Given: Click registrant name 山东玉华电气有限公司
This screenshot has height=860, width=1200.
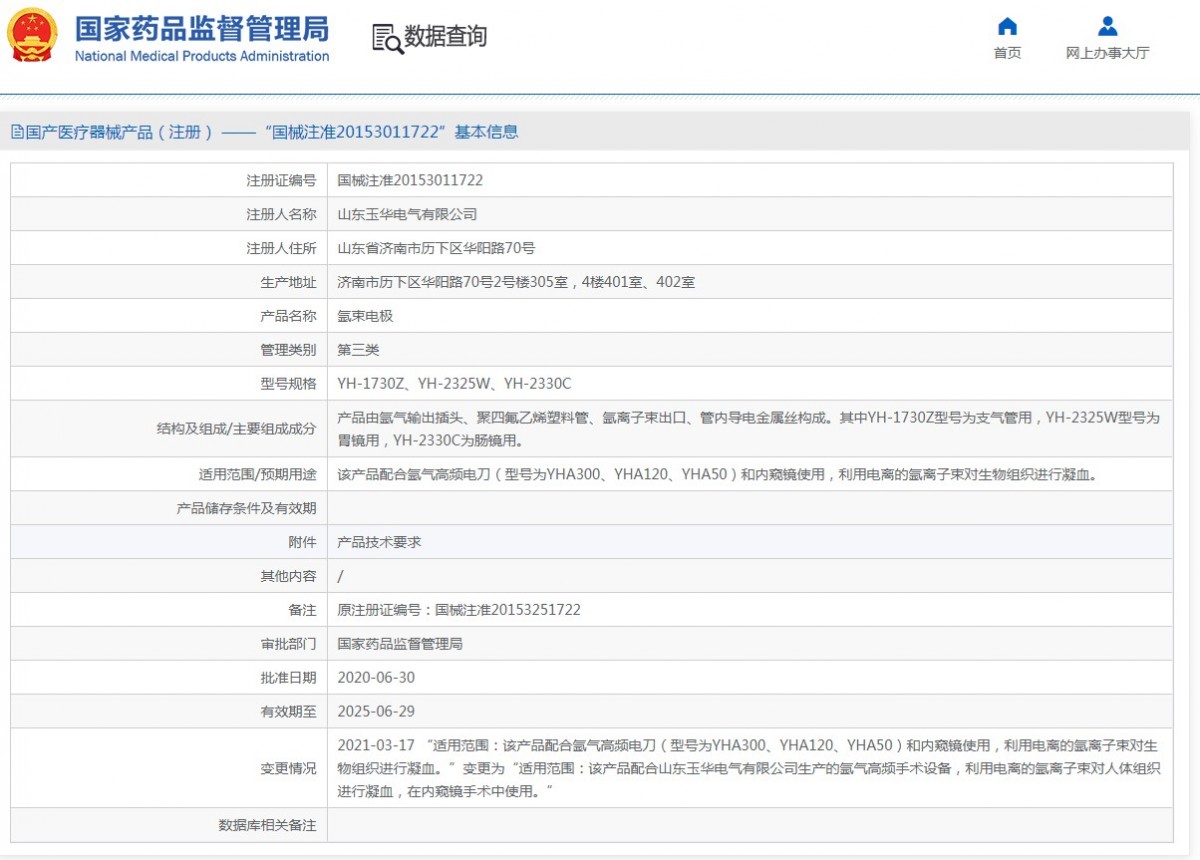Looking at the screenshot, I should pos(407,215).
